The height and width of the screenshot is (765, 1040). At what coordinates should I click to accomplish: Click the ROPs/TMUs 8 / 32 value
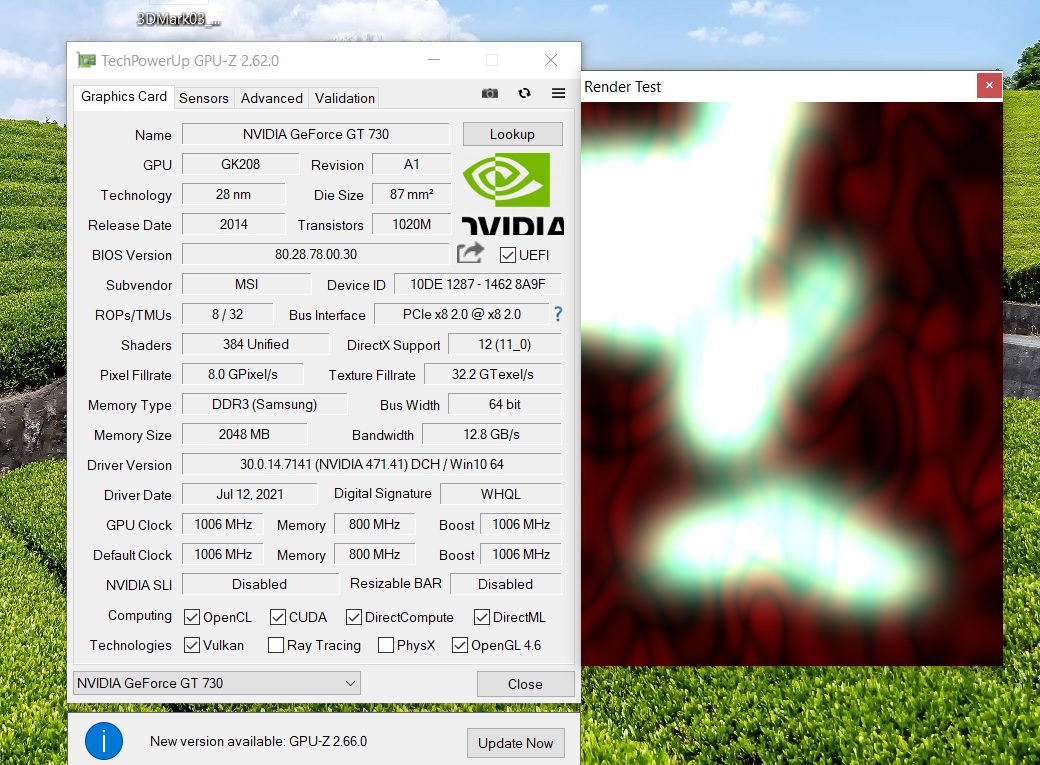(228, 314)
